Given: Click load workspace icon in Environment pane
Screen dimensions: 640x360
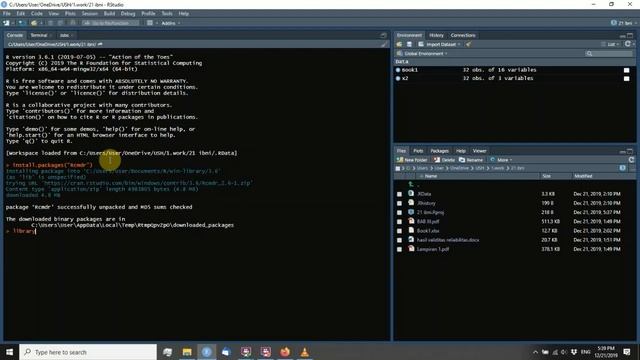Looking at the screenshot, I should [399, 44].
